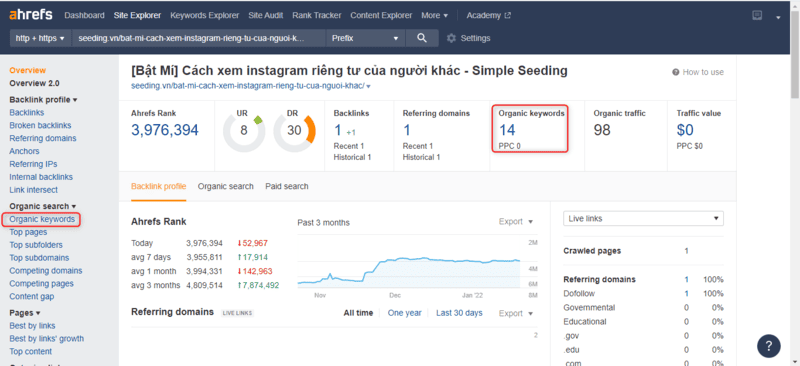Open Competing pages in sidebar
The width and height of the screenshot is (800, 366).
41,284
